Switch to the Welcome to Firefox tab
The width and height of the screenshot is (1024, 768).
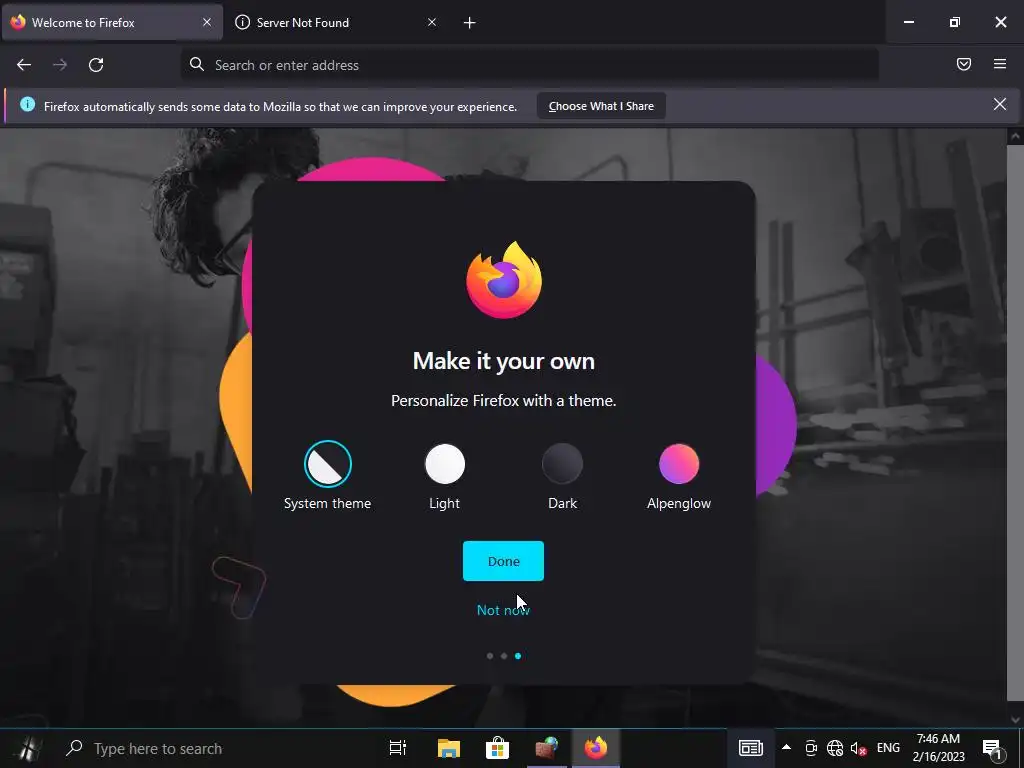point(112,22)
